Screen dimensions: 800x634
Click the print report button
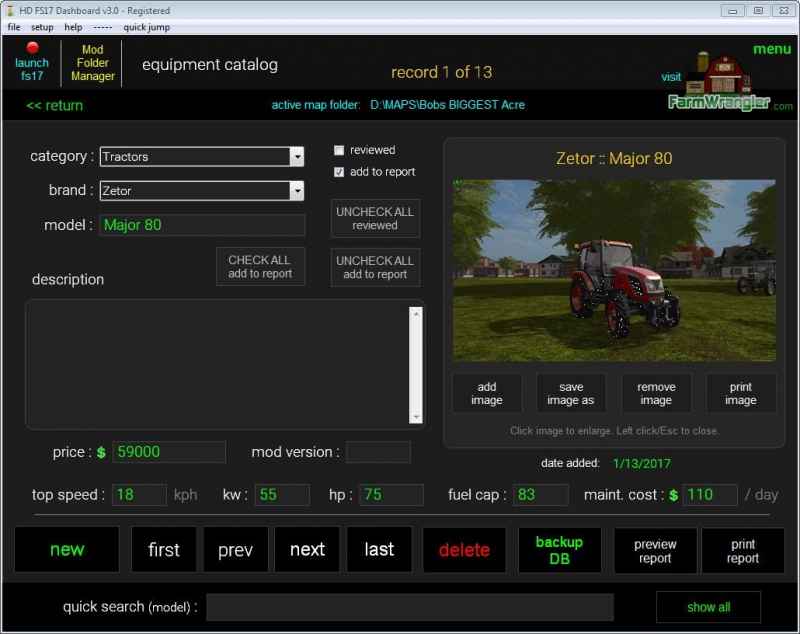pyautogui.click(x=743, y=551)
